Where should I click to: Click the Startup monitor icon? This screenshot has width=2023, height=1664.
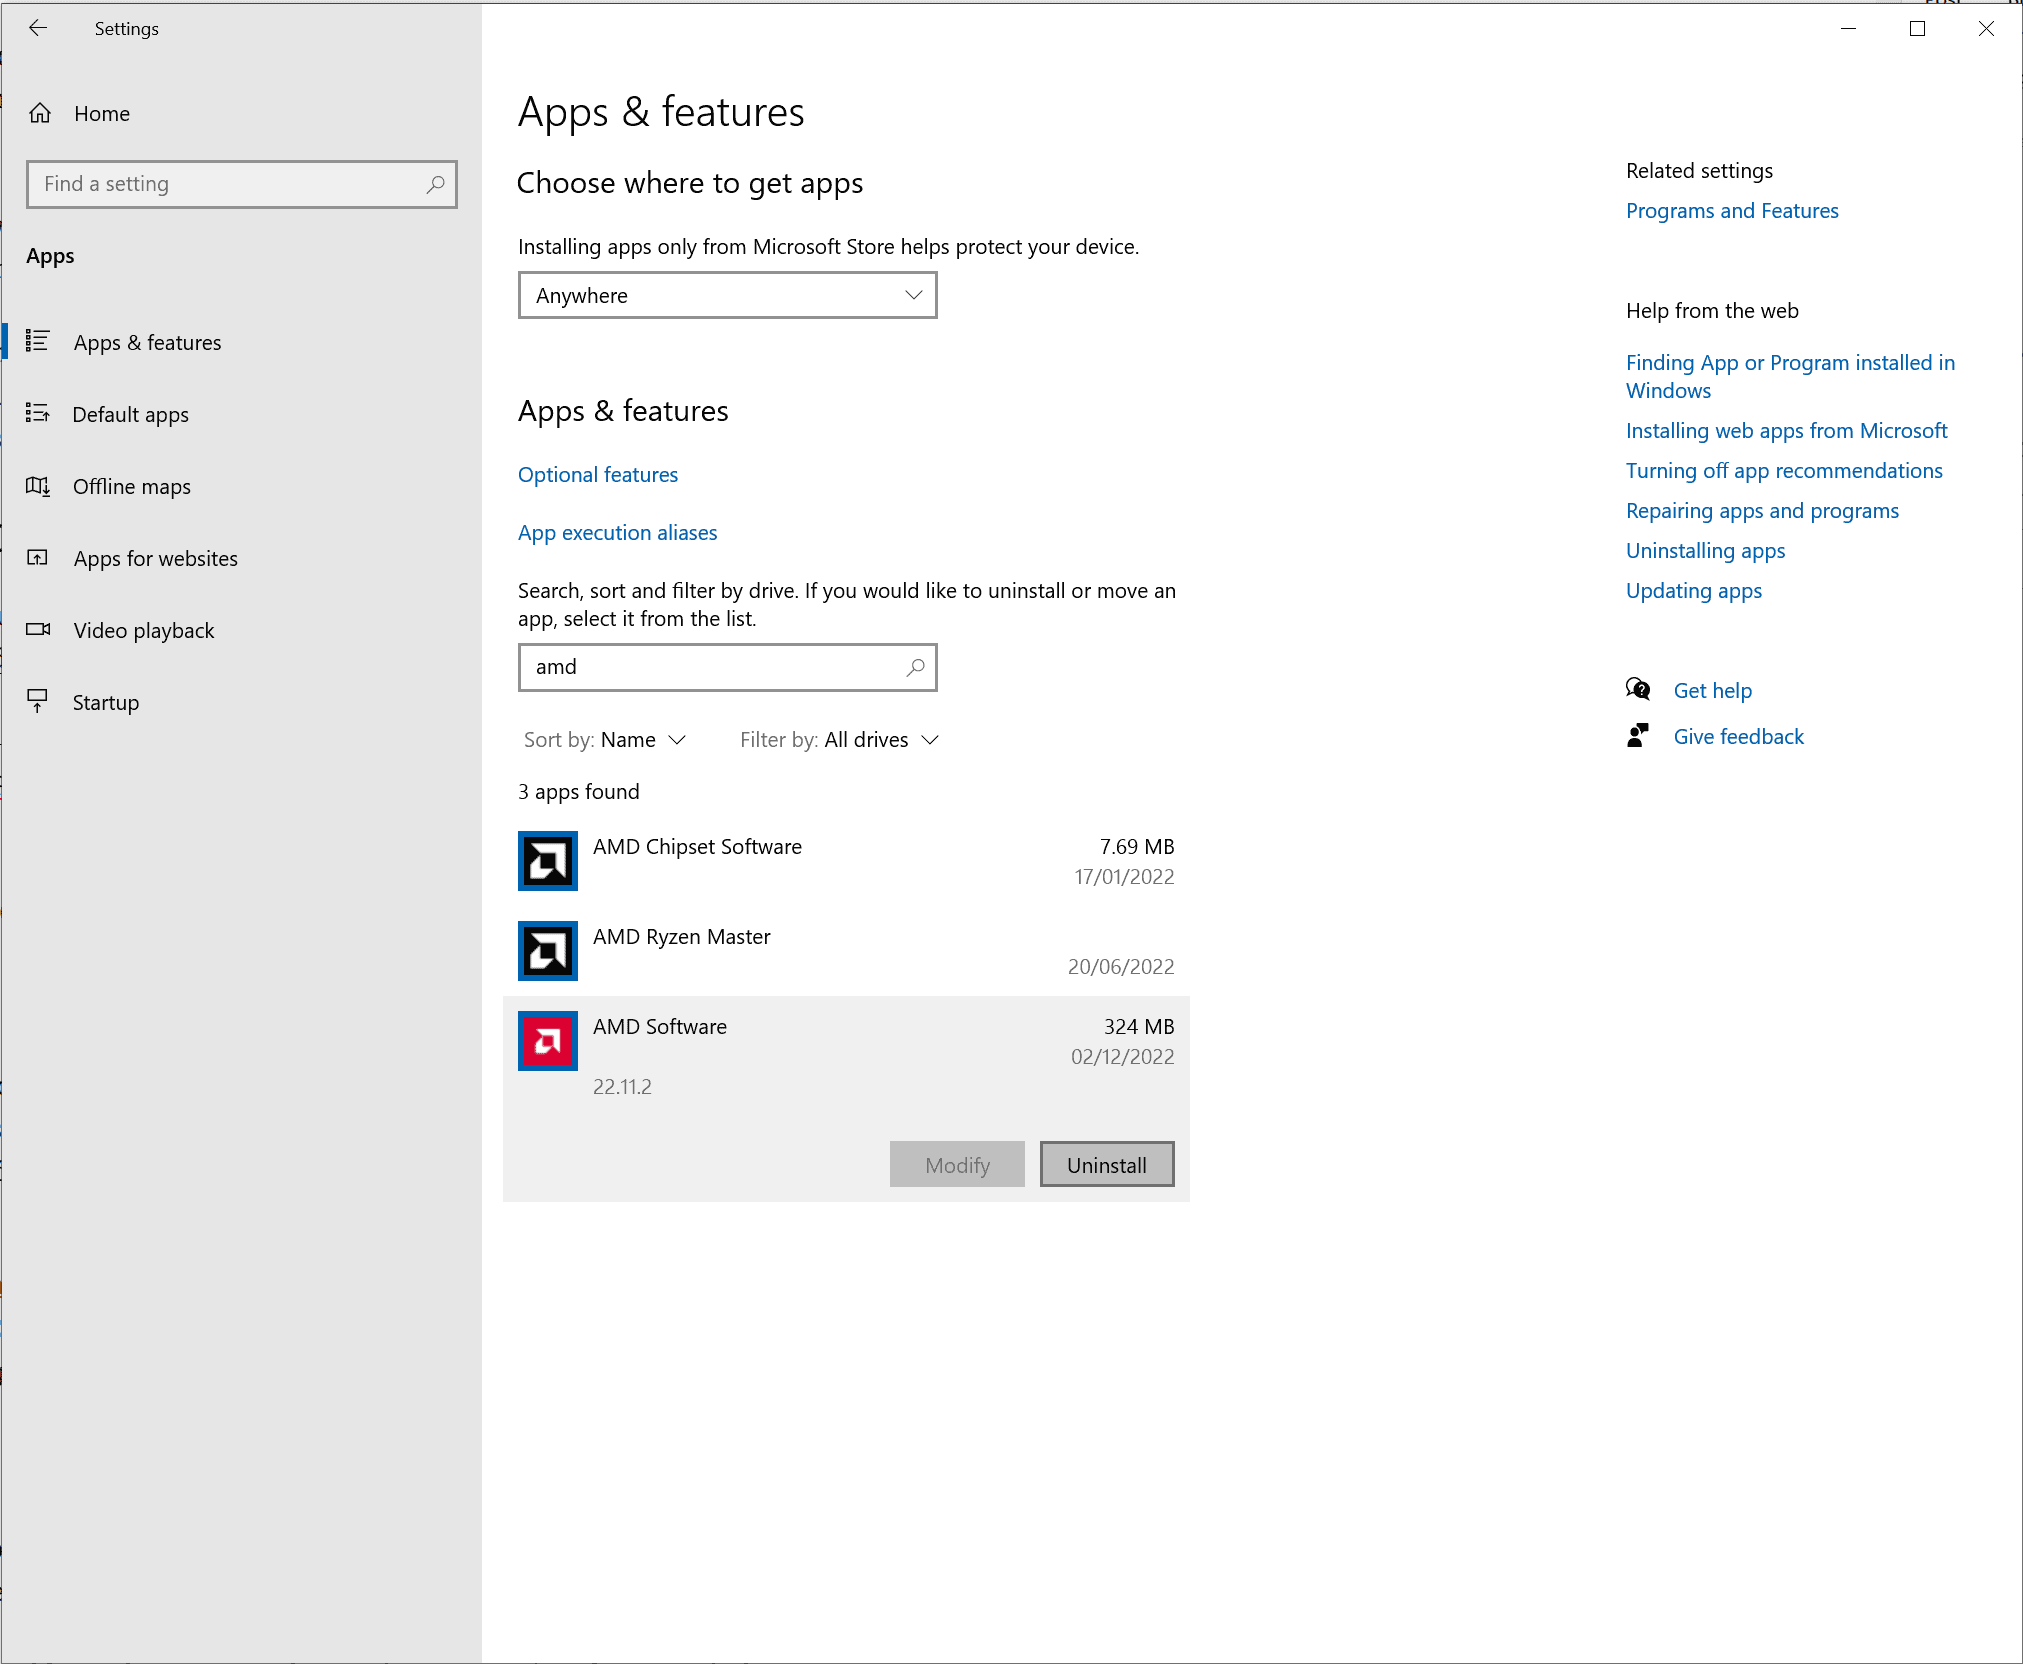click(38, 701)
